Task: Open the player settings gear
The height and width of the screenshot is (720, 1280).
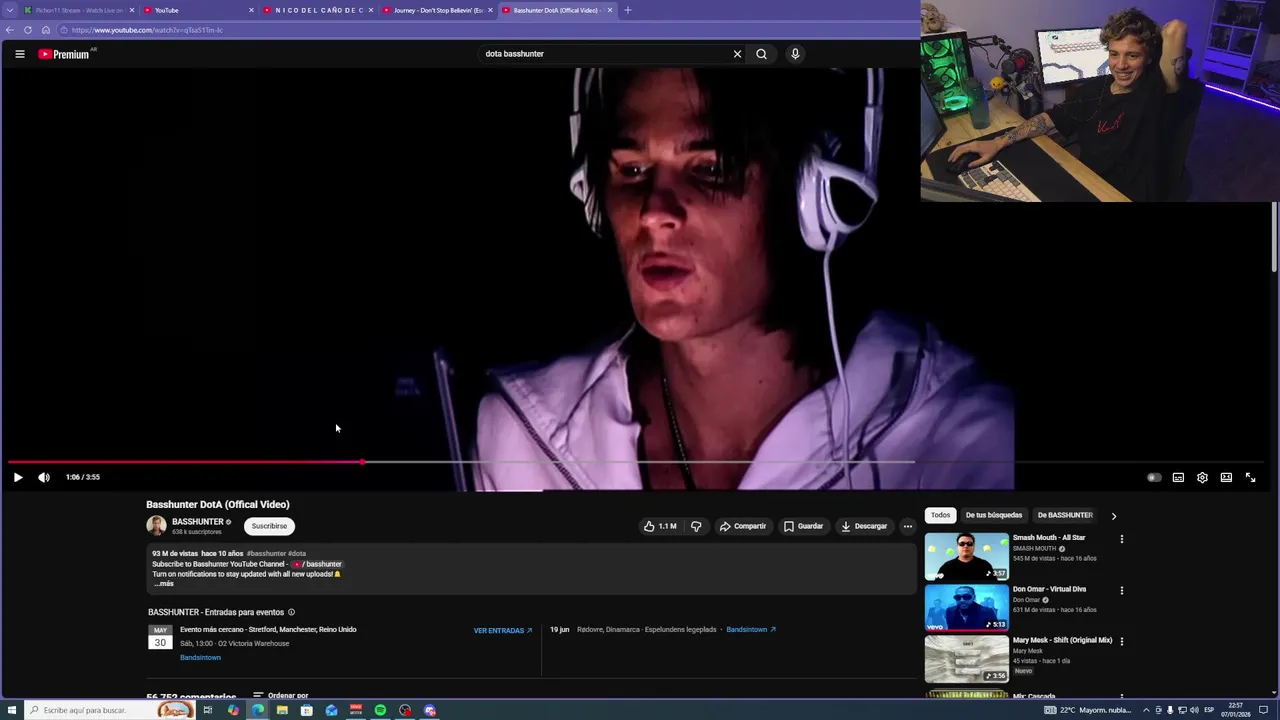Action: 1202,477
